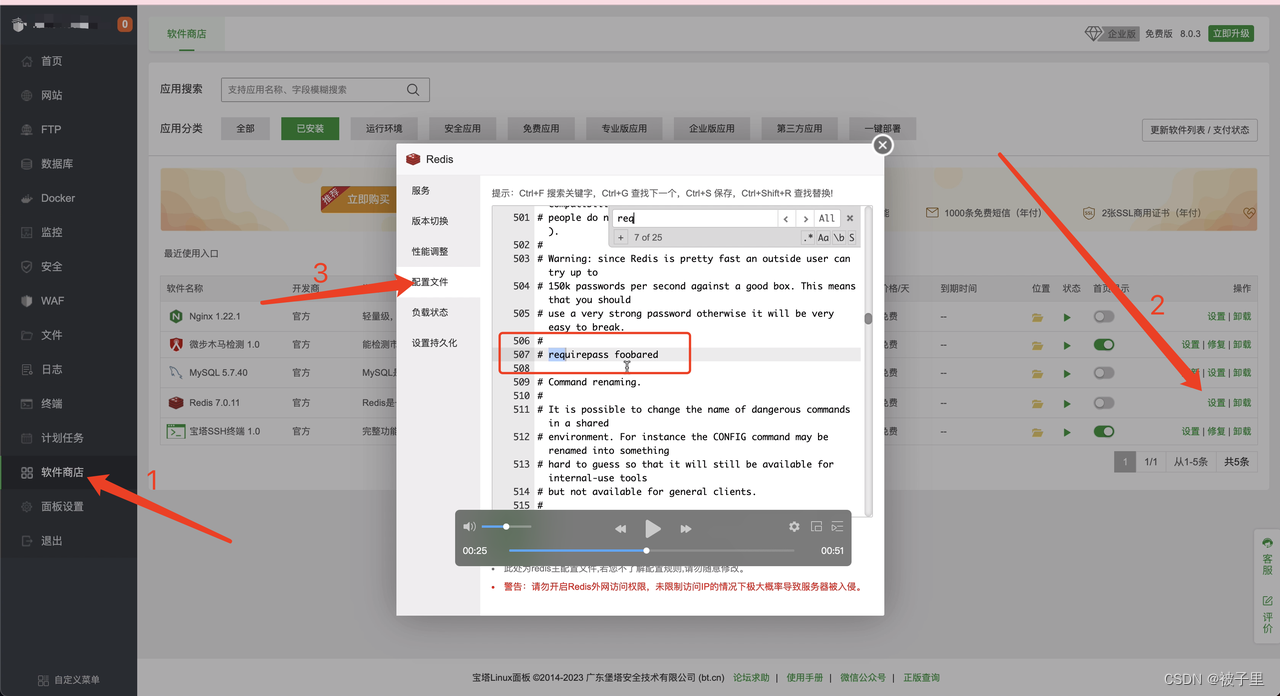1280x696 pixels.
Task: Open Redis location folder icon
Action: pos(1038,403)
